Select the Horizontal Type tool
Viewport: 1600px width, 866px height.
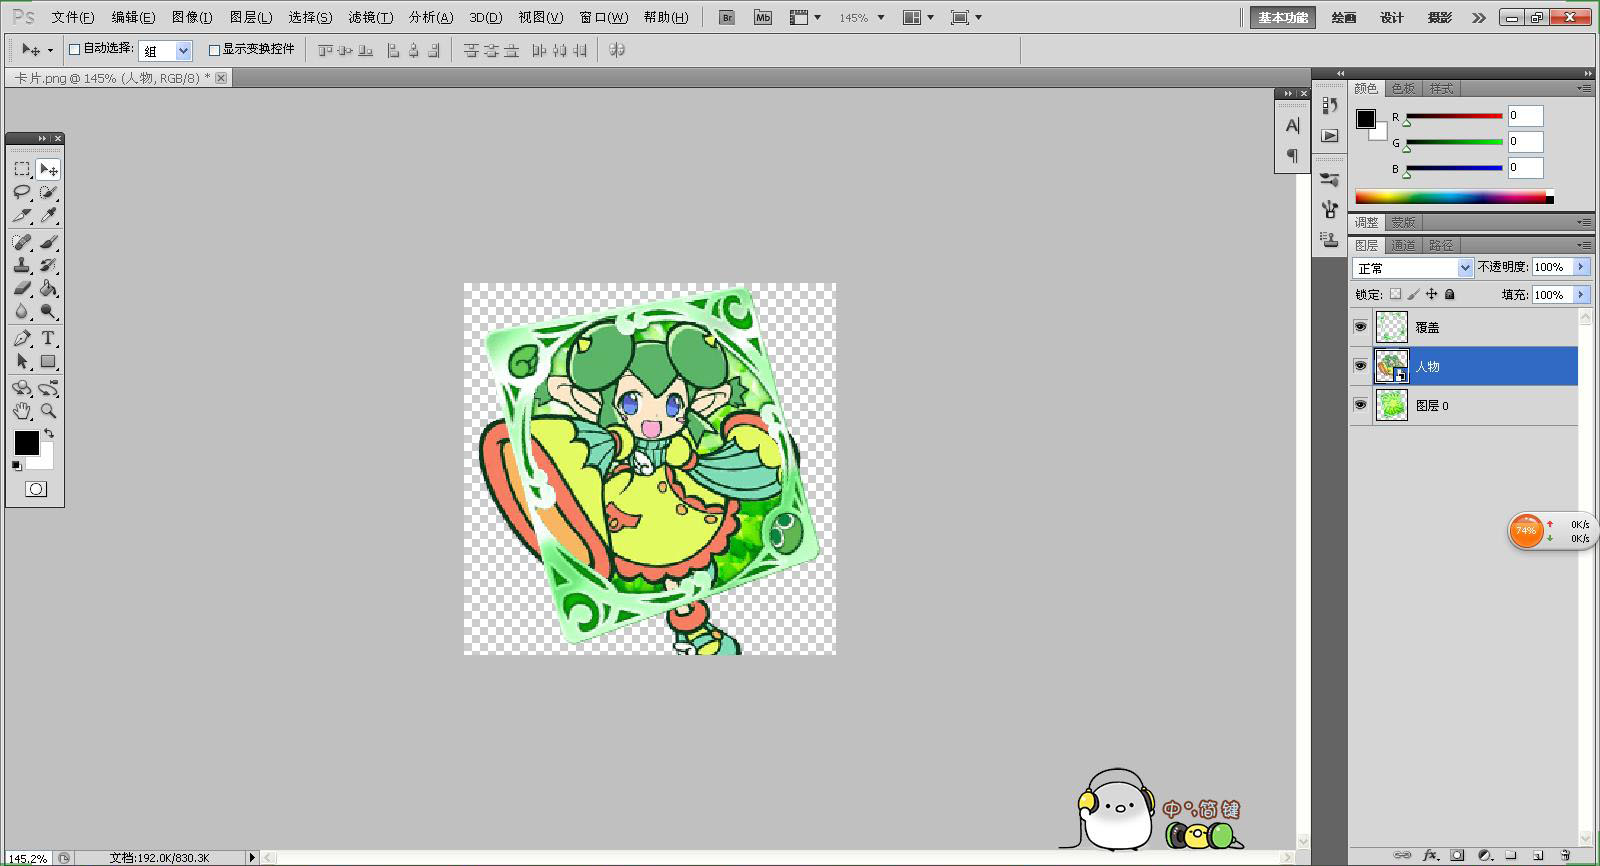48,338
